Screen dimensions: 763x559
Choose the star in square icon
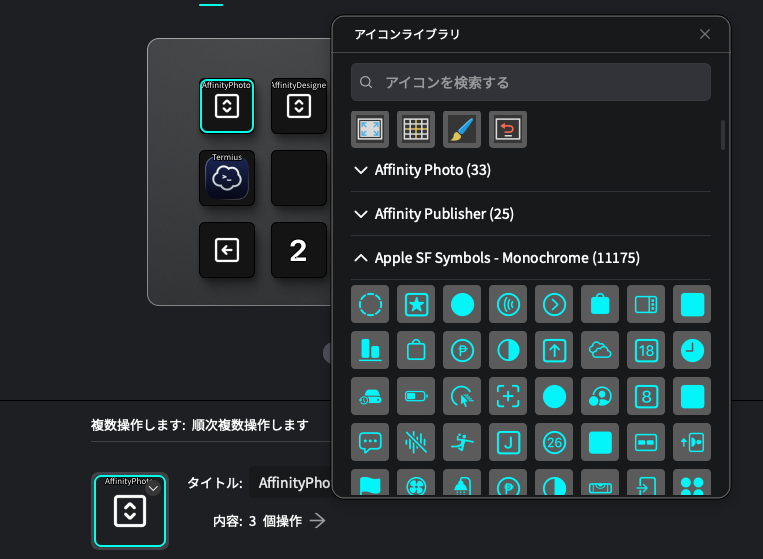416,304
